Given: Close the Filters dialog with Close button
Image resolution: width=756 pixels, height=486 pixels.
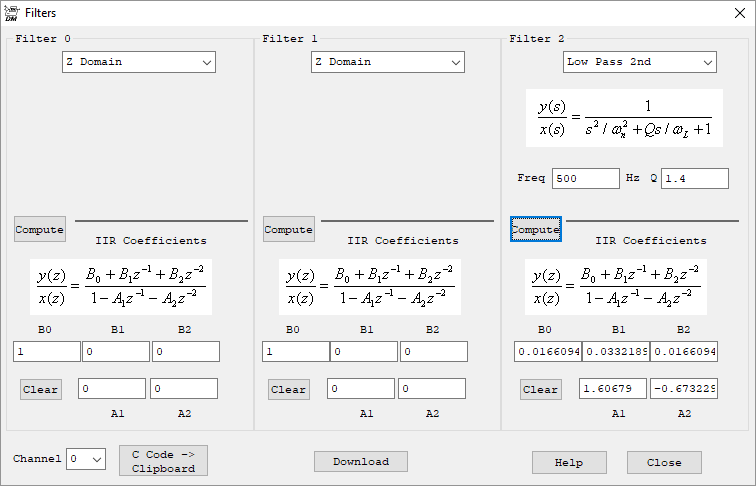Looking at the screenshot, I should [x=664, y=462].
